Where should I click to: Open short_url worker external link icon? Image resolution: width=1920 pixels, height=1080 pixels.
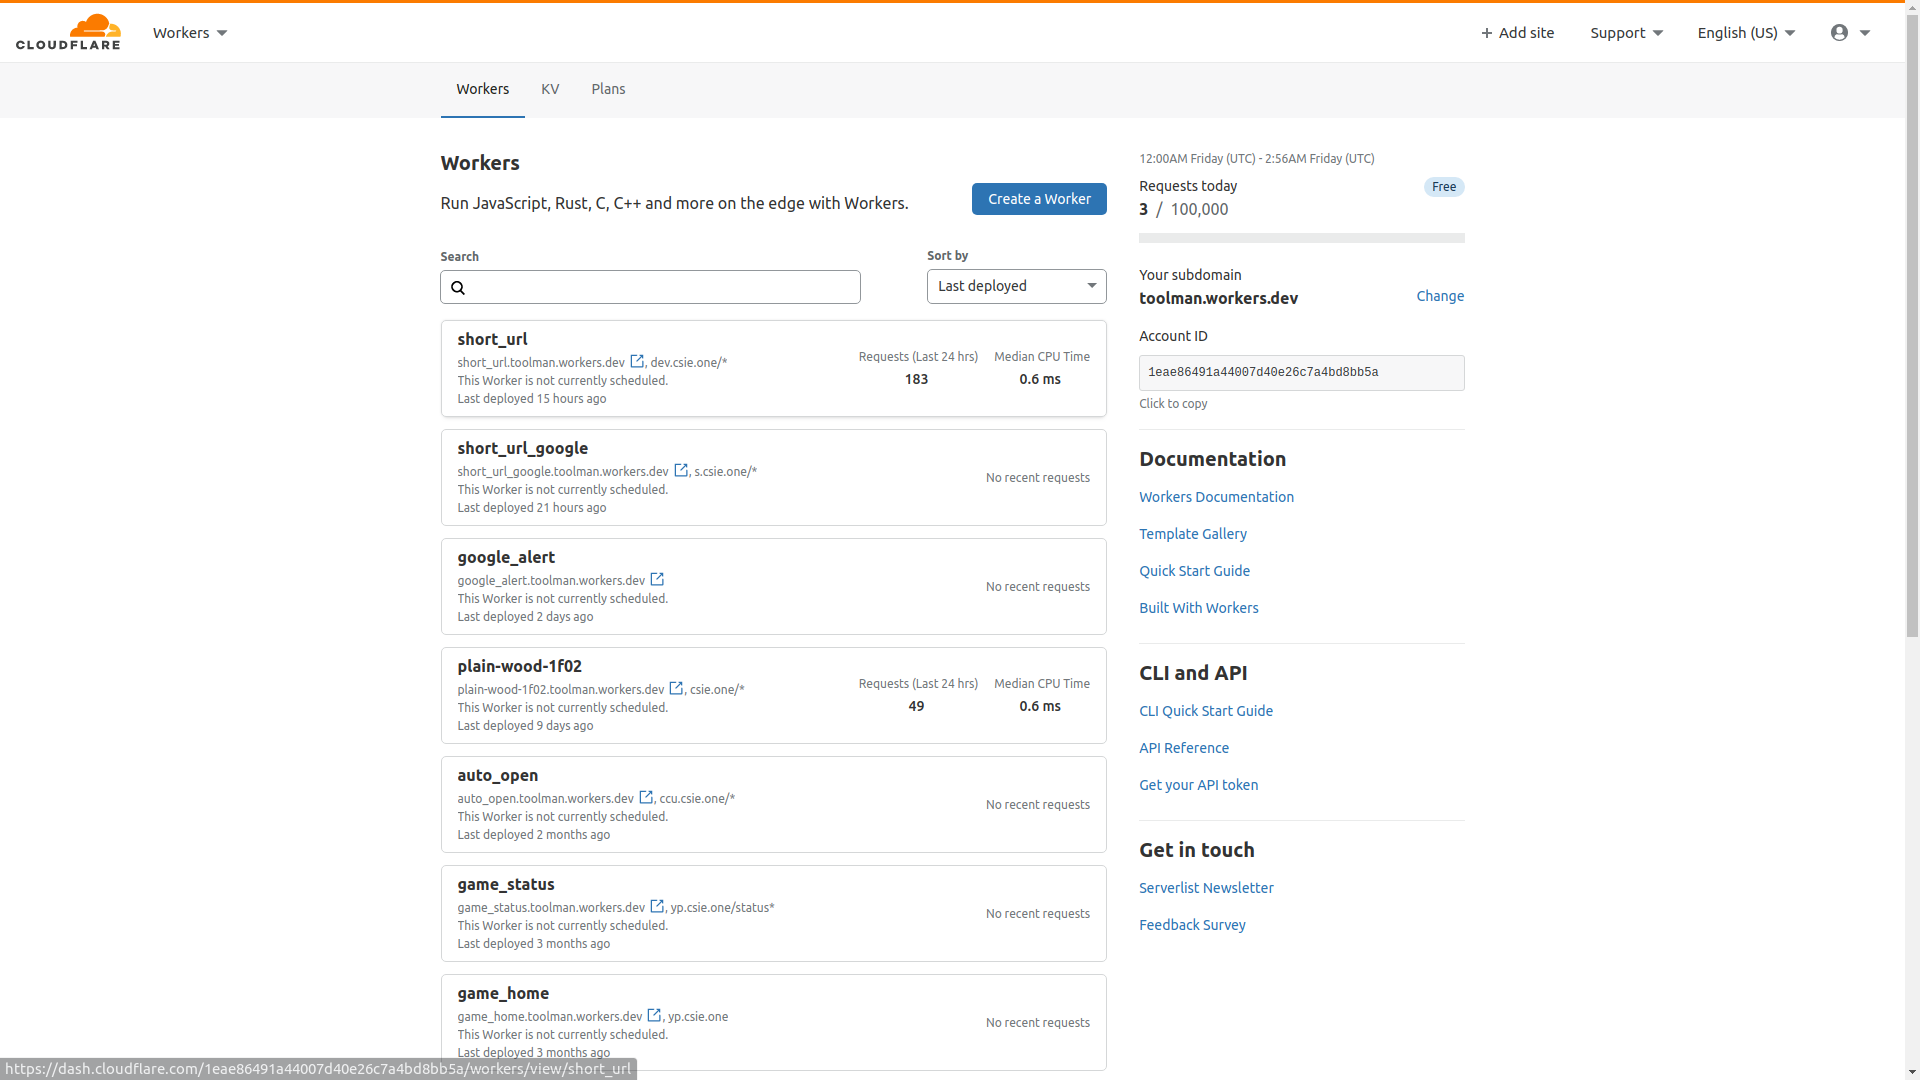point(637,361)
